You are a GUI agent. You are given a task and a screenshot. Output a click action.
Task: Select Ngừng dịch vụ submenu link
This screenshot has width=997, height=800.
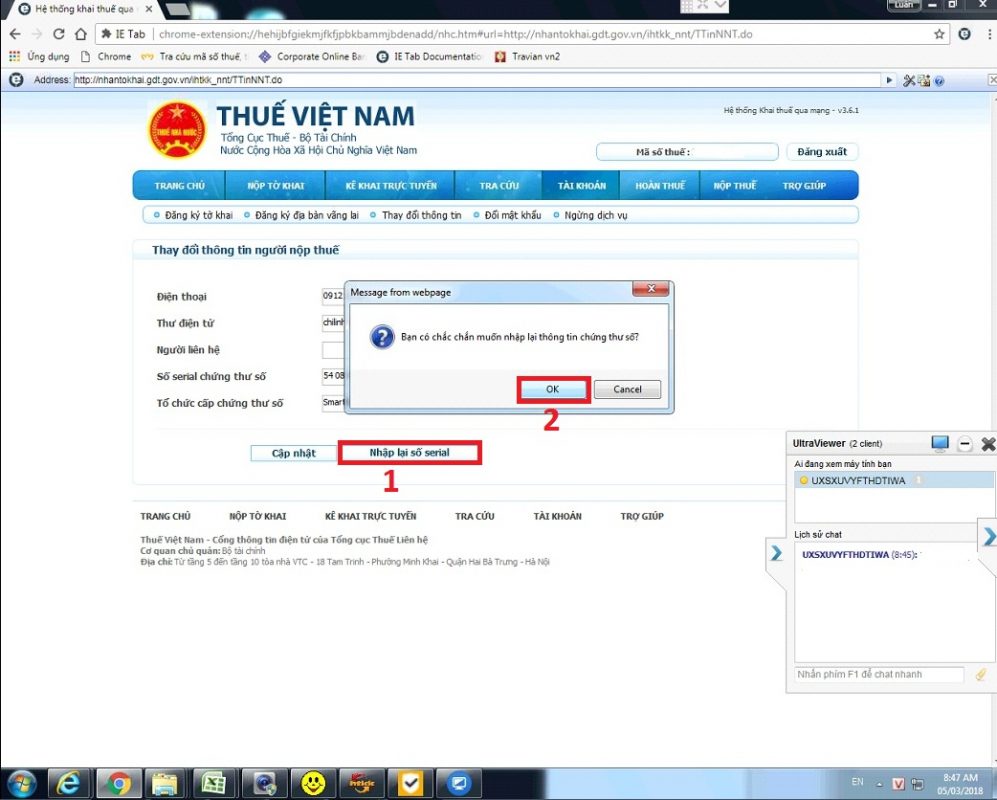pos(596,216)
